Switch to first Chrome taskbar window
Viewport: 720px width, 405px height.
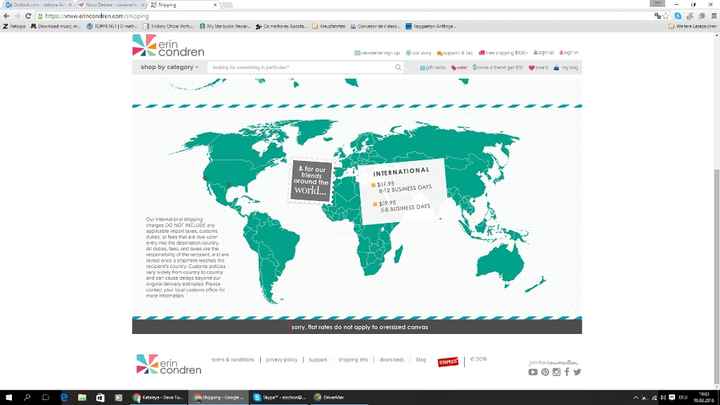(158, 398)
